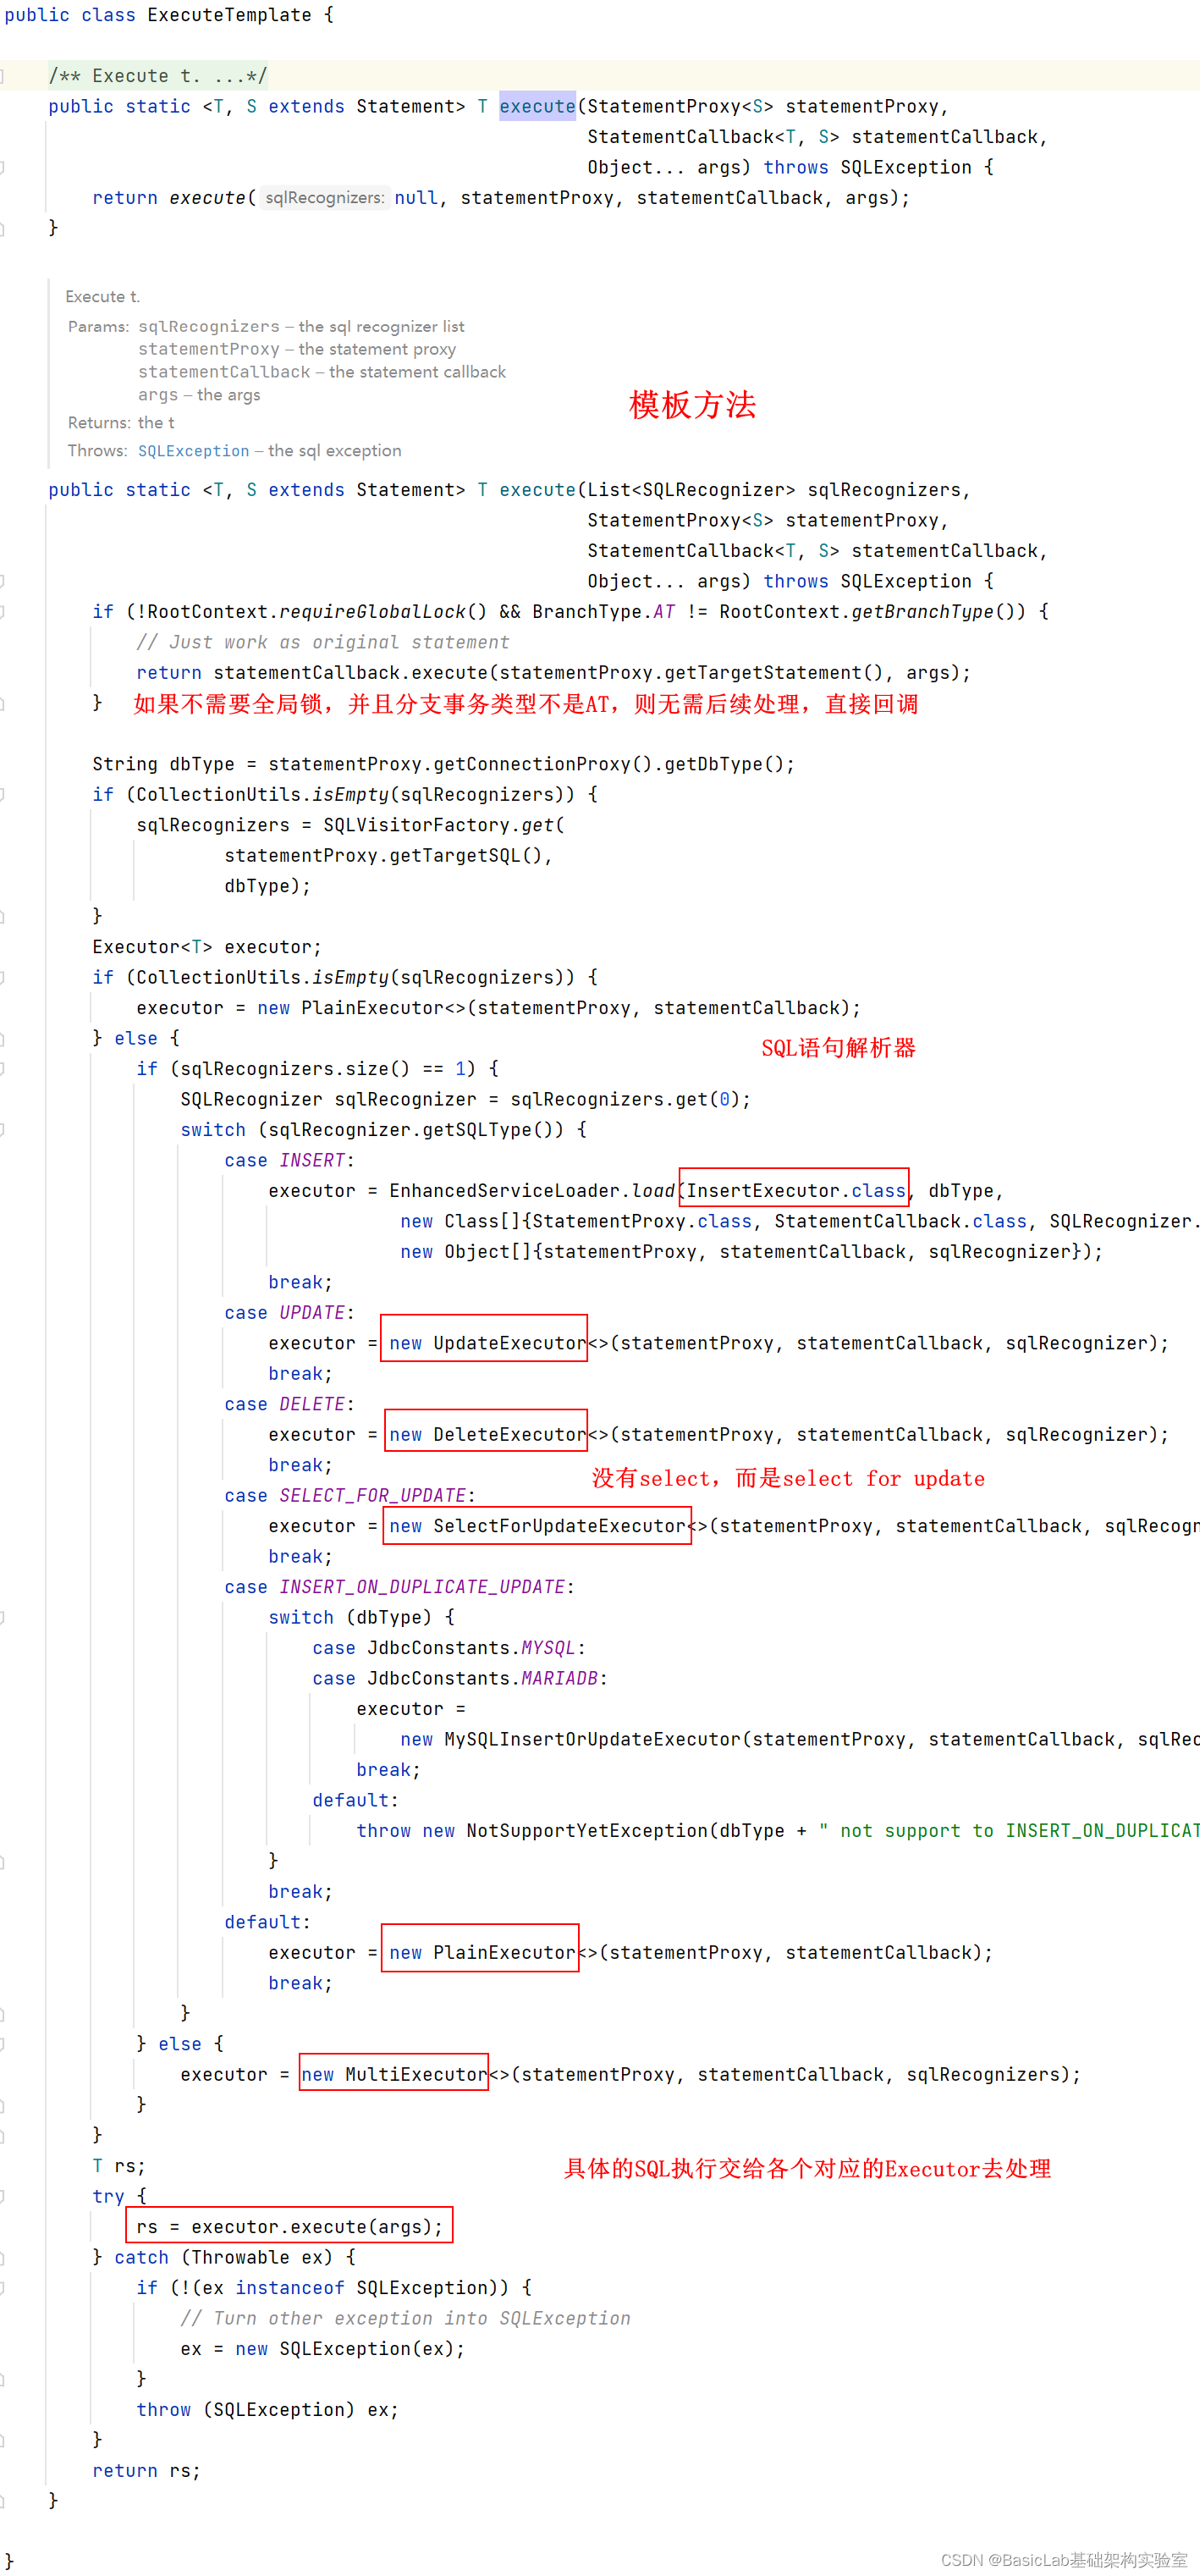The width and height of the screenshot is (1200, 2576).
Task: Click the UpdateExecutor constructor call
Action: point(488,1343)
